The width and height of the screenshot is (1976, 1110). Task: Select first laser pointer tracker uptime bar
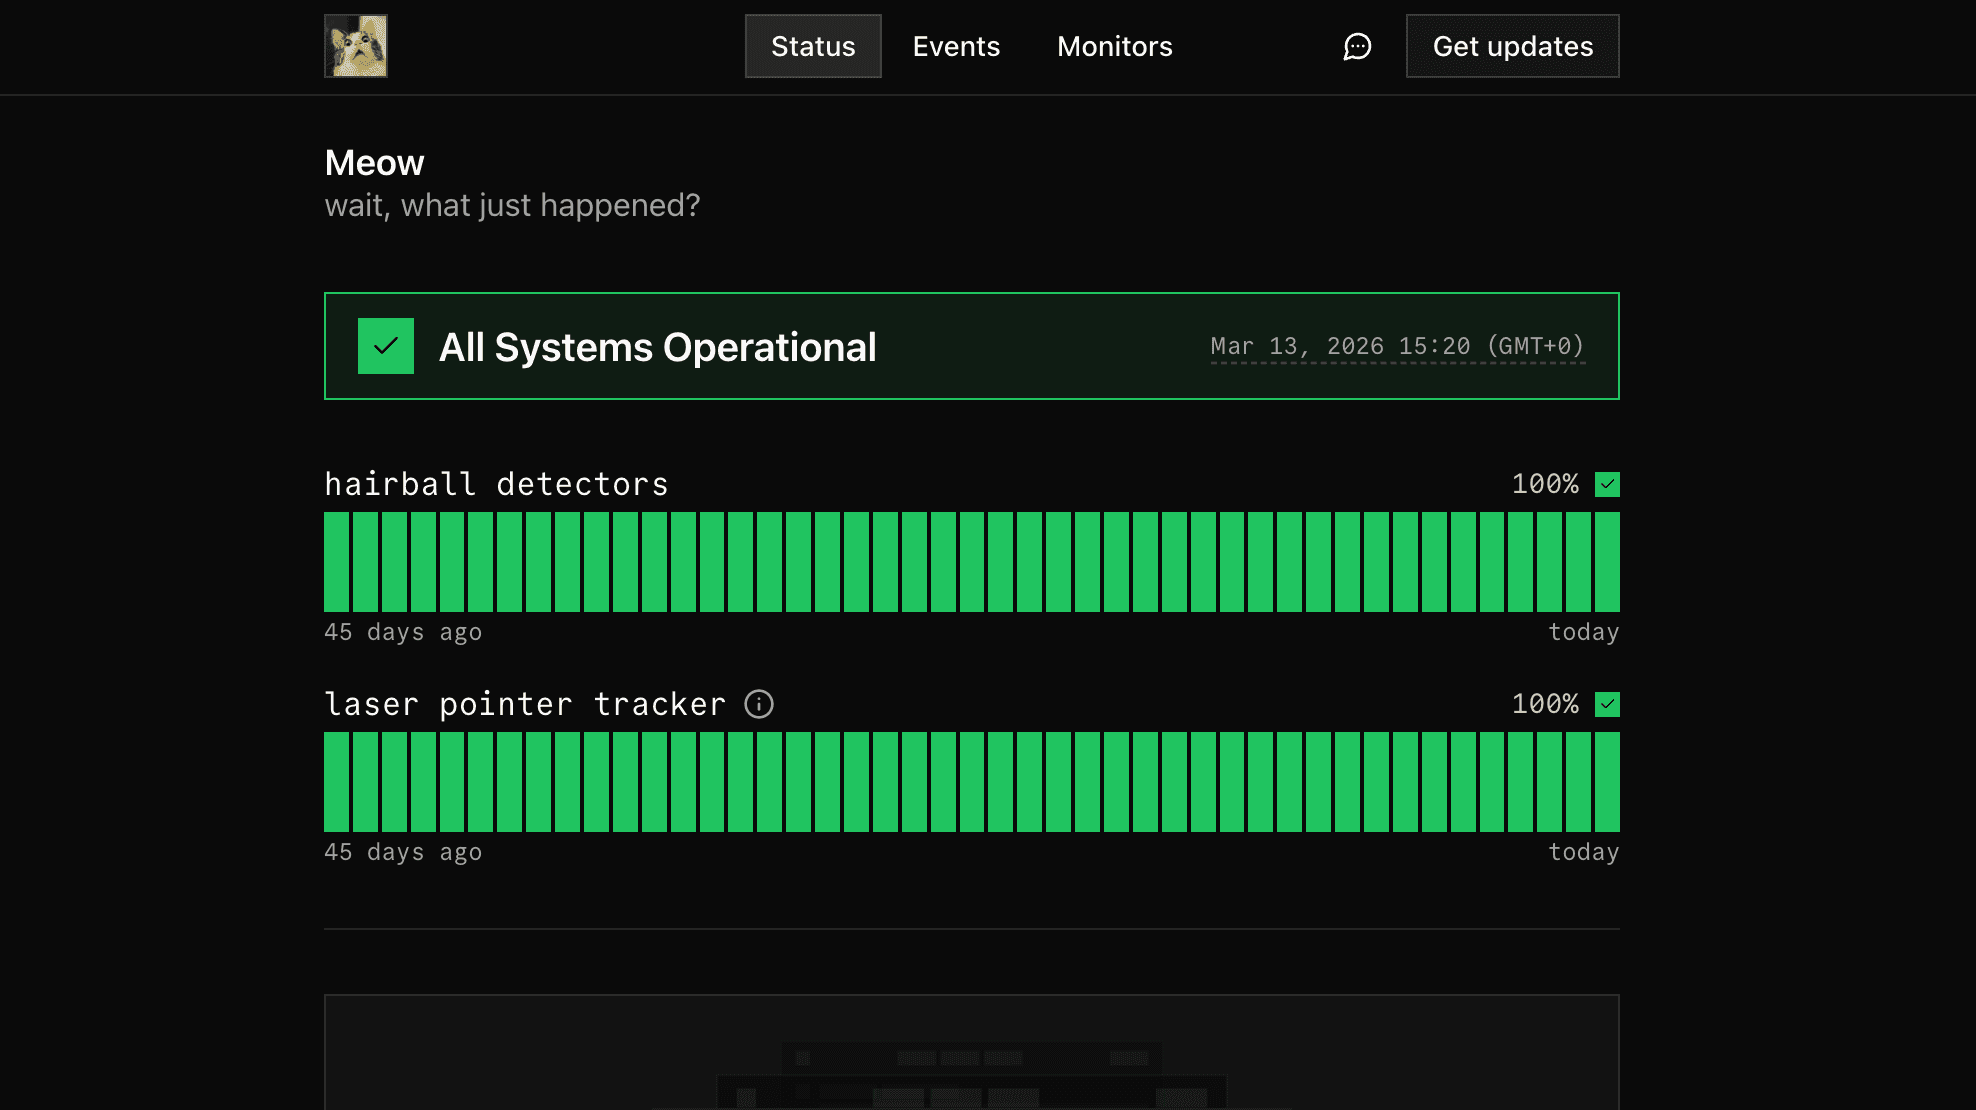(x=336, y=782)
